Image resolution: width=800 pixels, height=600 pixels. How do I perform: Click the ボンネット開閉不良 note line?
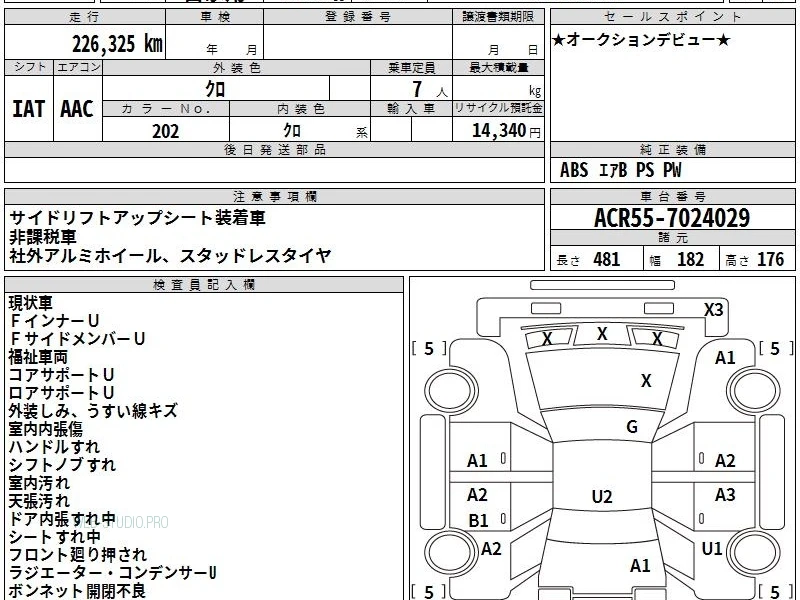pos(77,591)
